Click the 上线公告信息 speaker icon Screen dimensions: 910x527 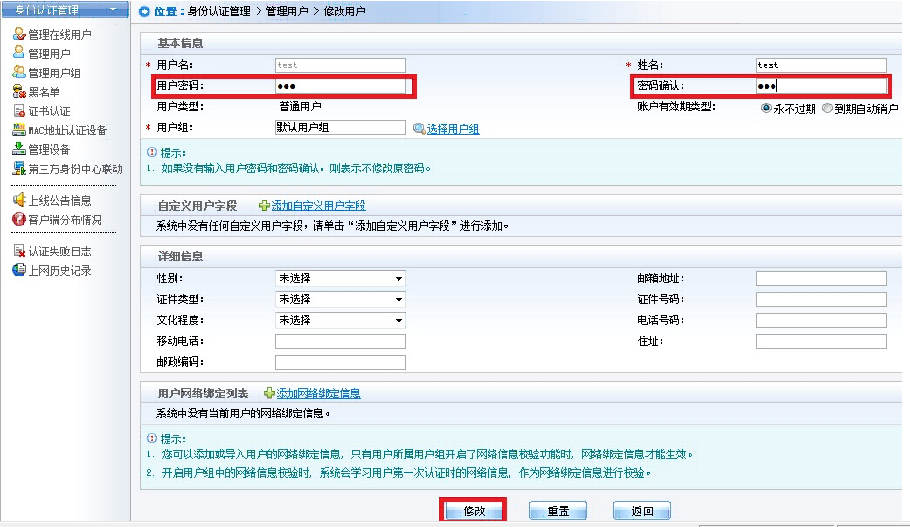[x=19, y=200]
